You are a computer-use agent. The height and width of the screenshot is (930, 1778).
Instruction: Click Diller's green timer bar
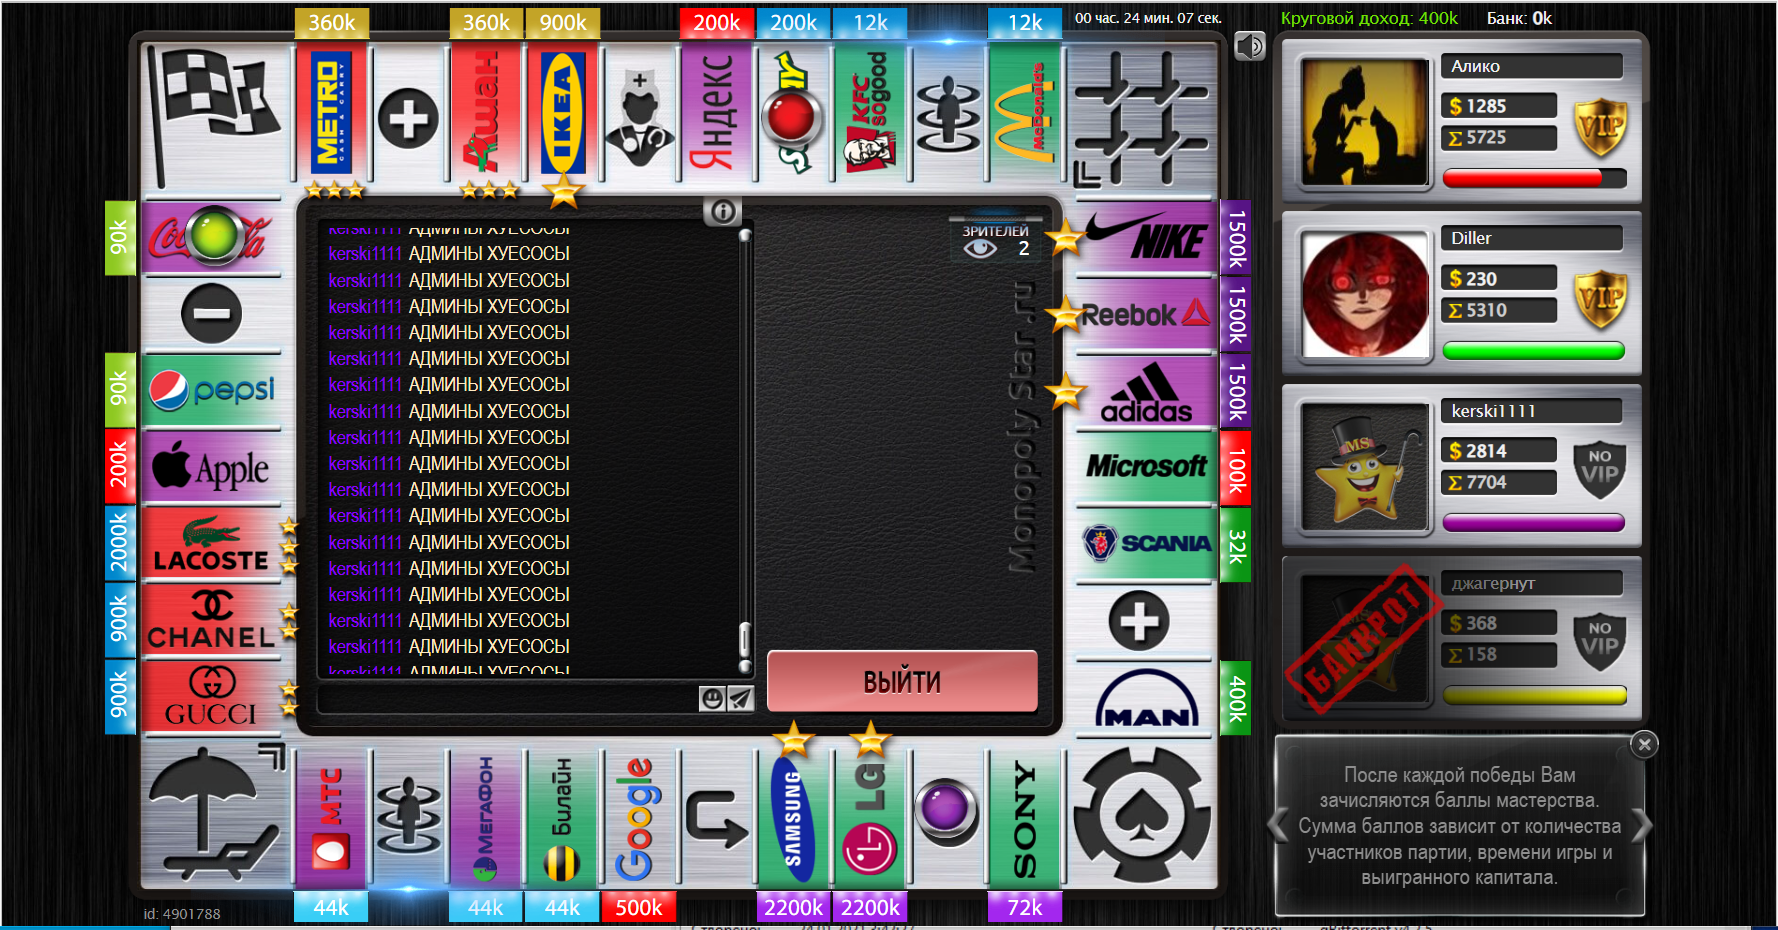click(1534, 351)
